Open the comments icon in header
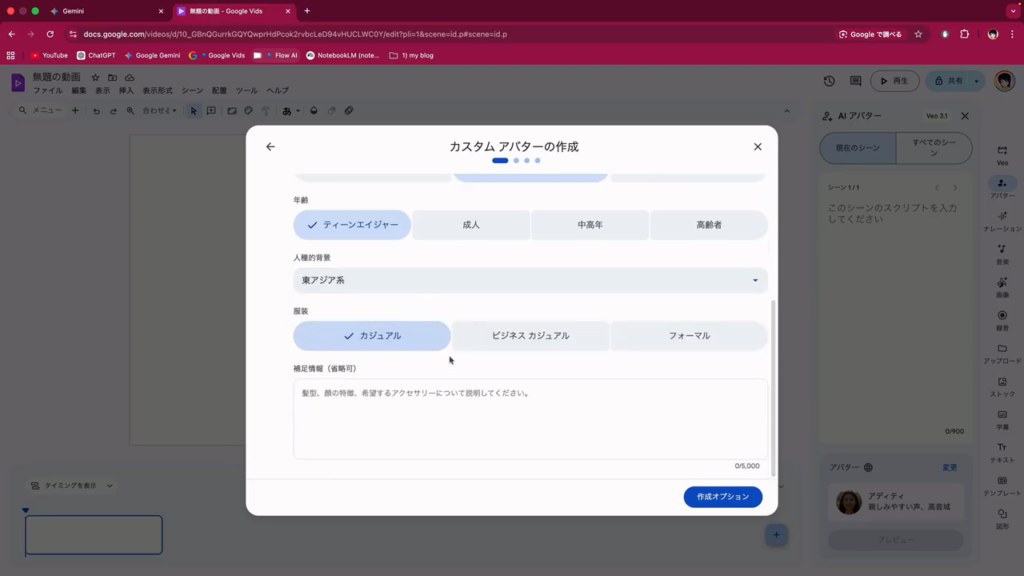Viewport: 1024px width, 576px height. (855, 81)
